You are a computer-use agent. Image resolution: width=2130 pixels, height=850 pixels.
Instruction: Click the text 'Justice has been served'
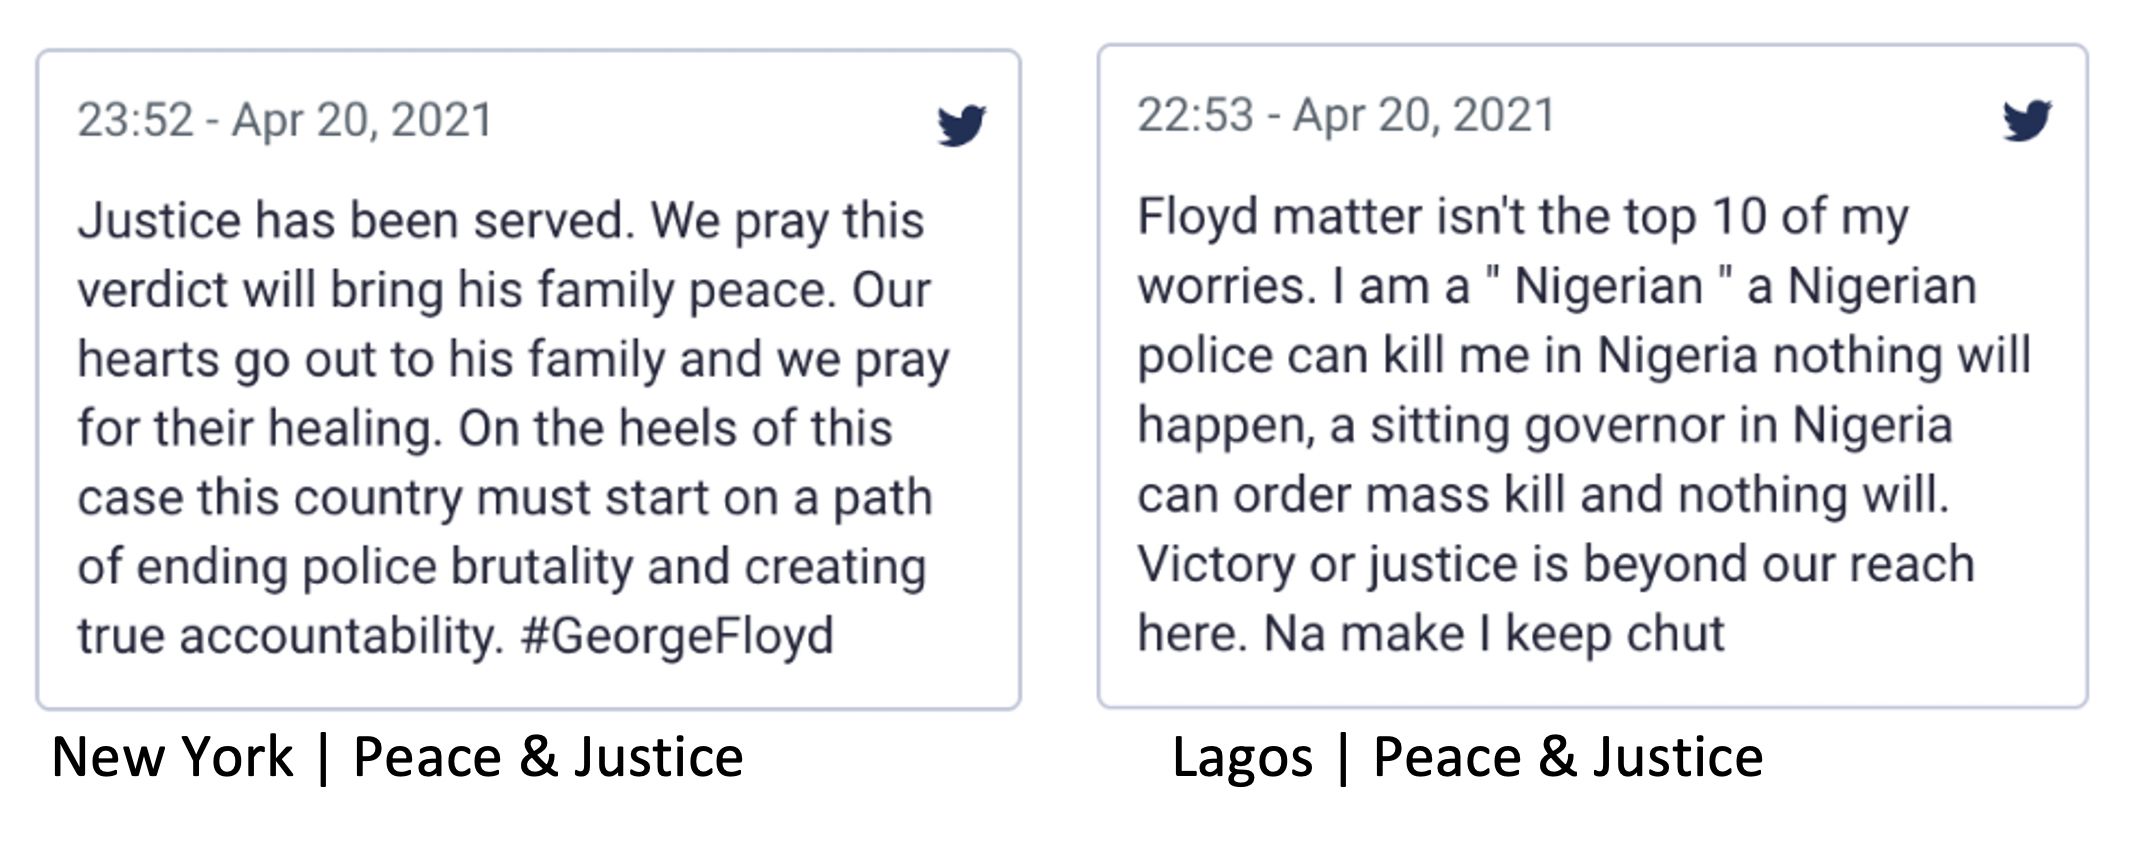click(x=356, y=221)
